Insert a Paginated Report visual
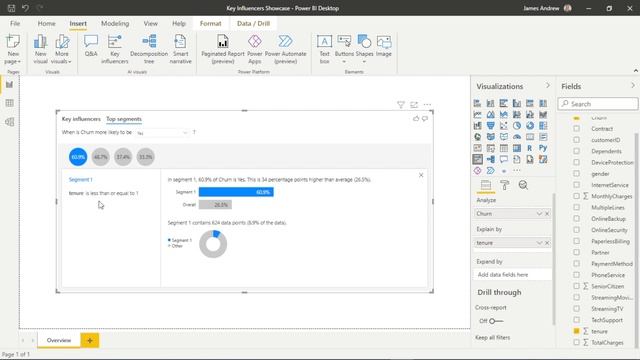Image resolution: width=640 pixels, height=360 pixels. (223, 49)
